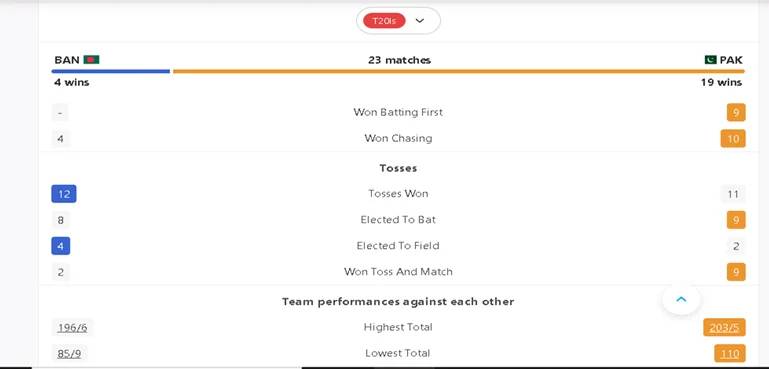
Task: Click the Bangladesh flag icon
Action: (91, 60)
